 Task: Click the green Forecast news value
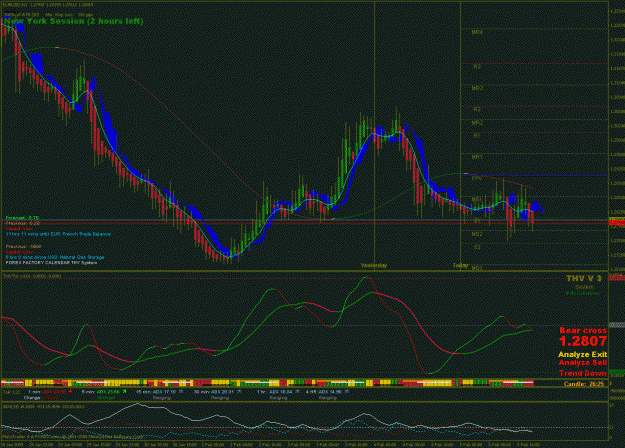coord(22,218)
